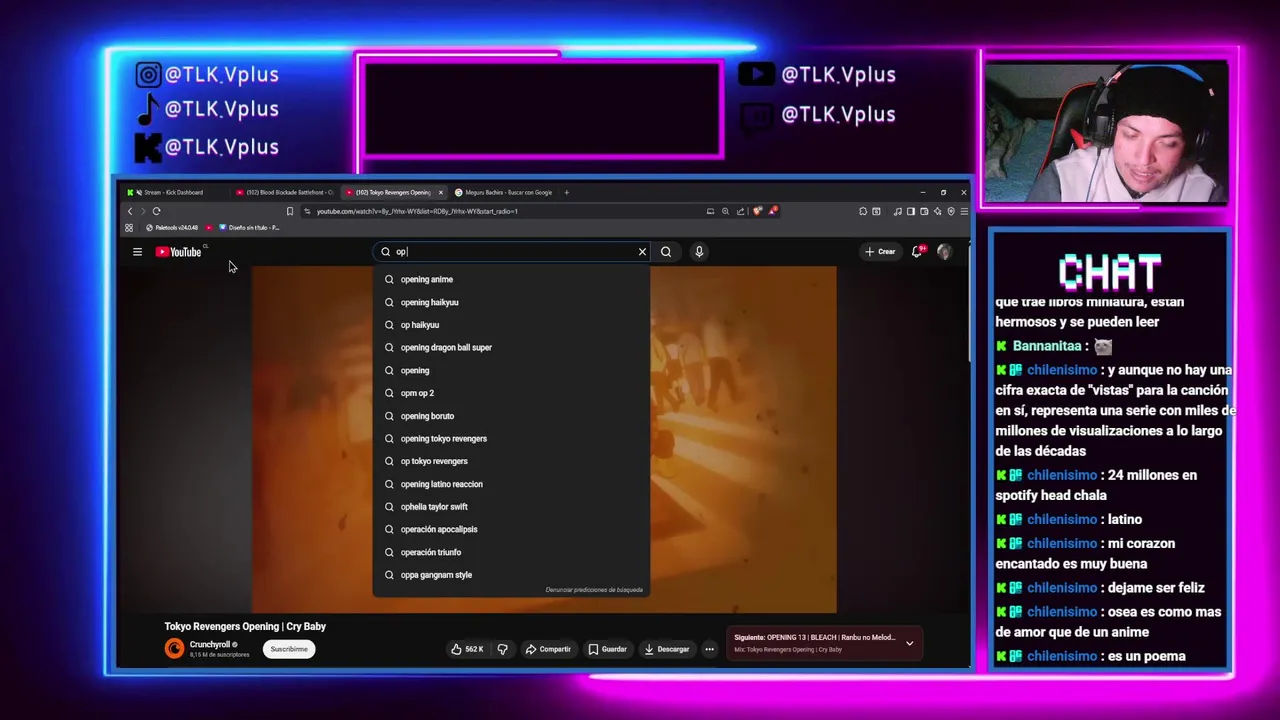Select suggestion 'operación apocalipsis'
The width and height of the screenshot is (1280, 720).
click(x=511, y=529)
